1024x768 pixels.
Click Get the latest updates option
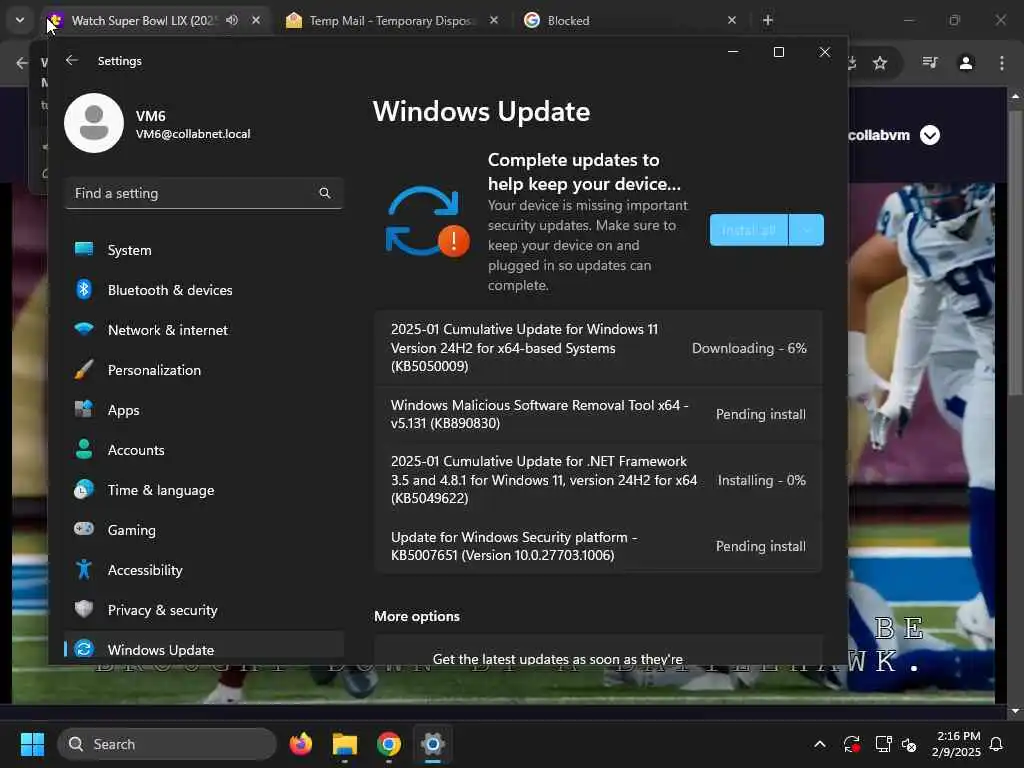point(598,650)
